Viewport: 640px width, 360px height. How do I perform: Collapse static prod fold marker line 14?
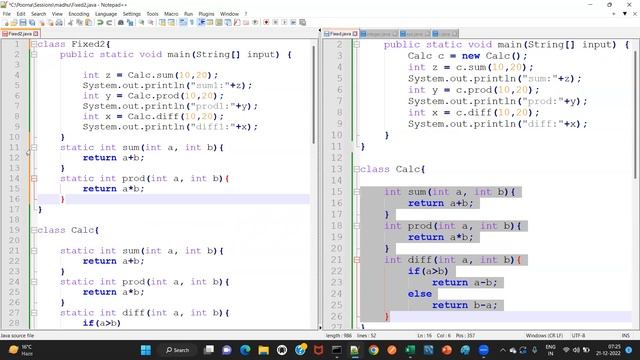34,178
